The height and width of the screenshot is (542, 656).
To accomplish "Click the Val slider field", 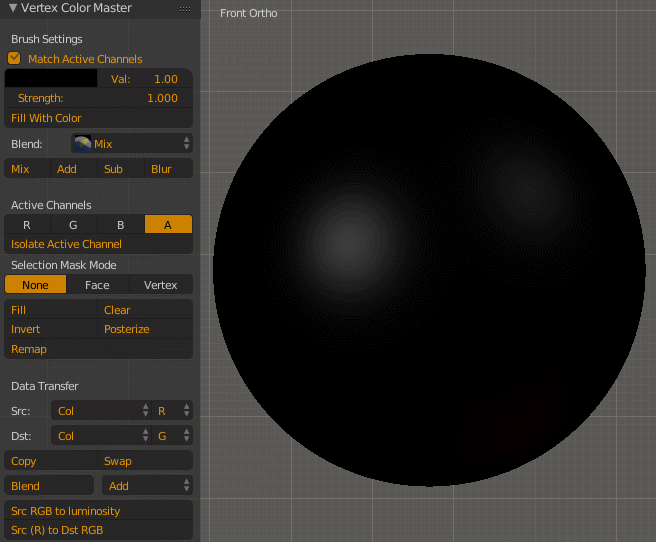I will point(145,79).
